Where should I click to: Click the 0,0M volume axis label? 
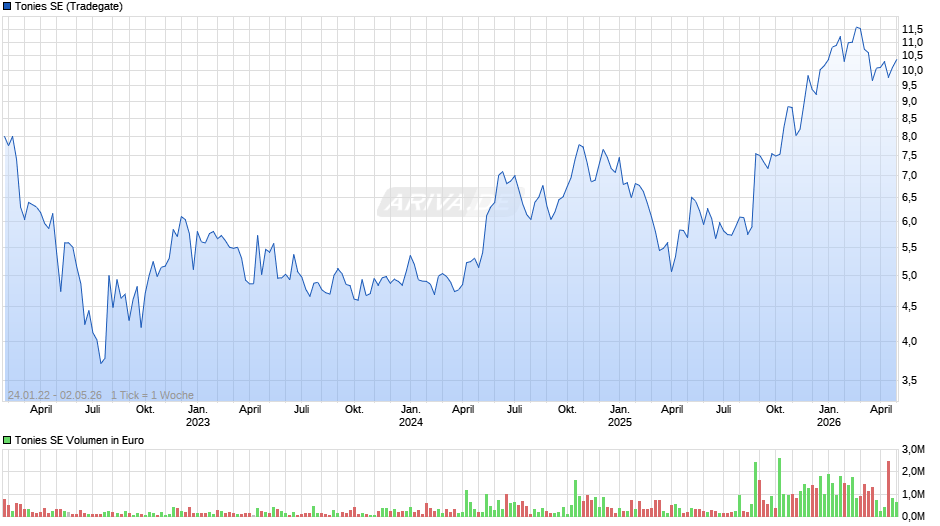tap(913, 516)
